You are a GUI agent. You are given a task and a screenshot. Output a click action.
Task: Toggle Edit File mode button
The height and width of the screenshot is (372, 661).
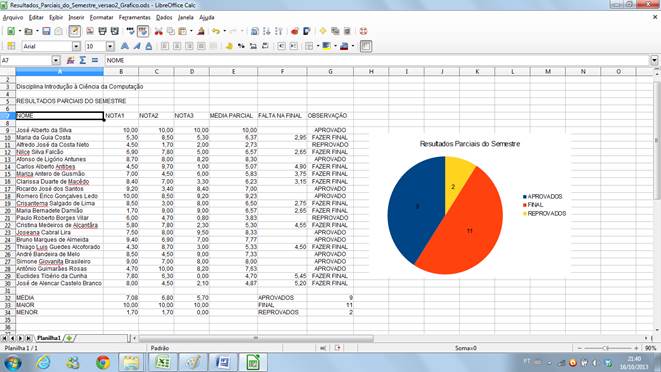[75, 31]
